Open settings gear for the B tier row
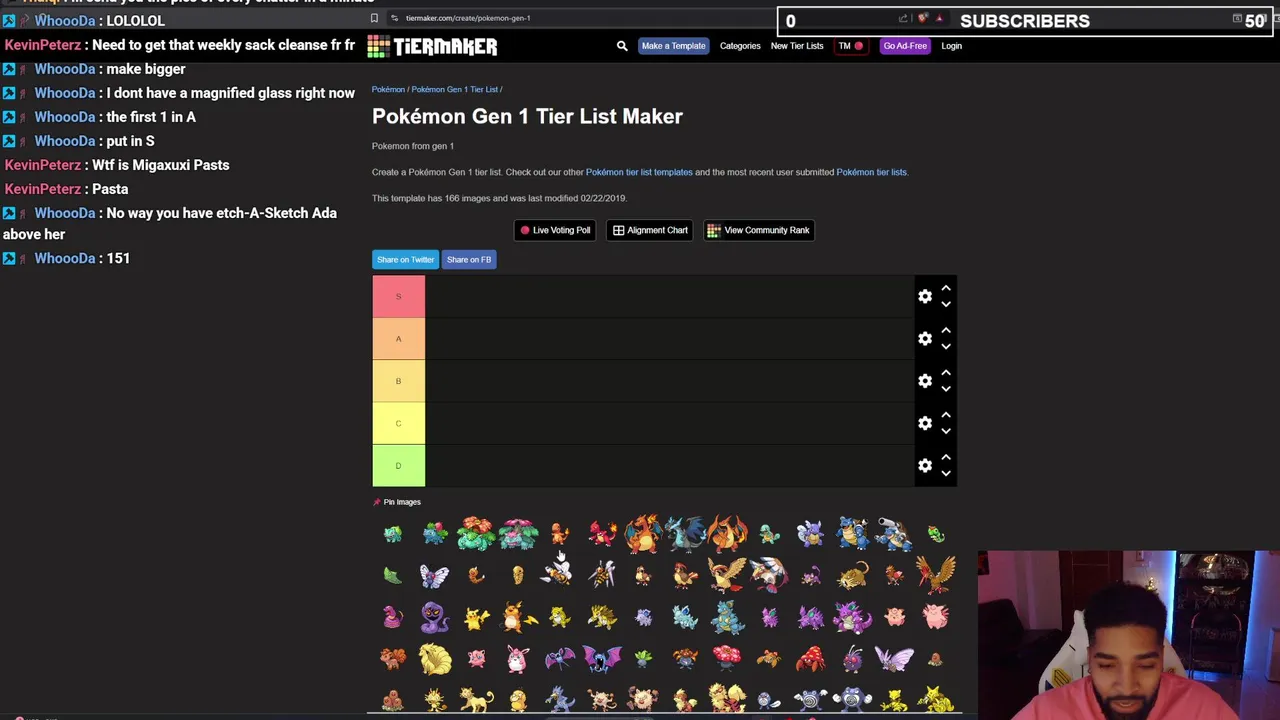Image resolution: width=1280 pixels, height=720 pixels. tap(925, 380)
